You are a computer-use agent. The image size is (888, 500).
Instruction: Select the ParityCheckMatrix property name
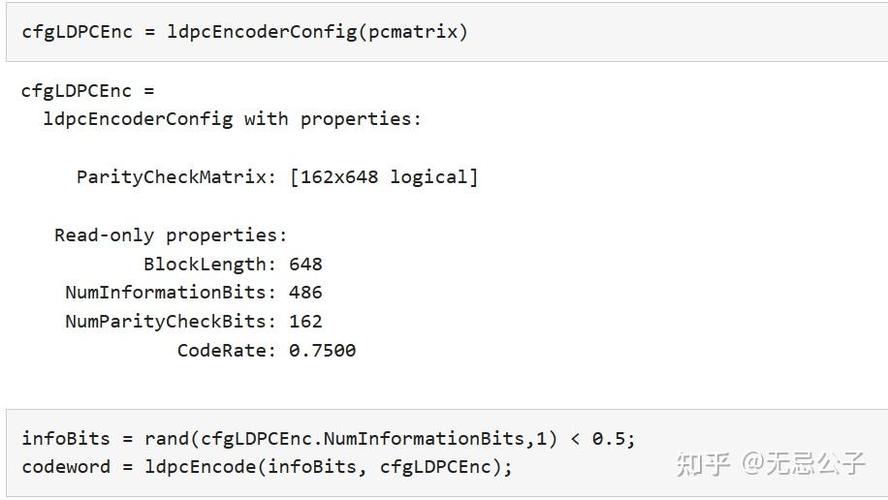coord(176,177)
